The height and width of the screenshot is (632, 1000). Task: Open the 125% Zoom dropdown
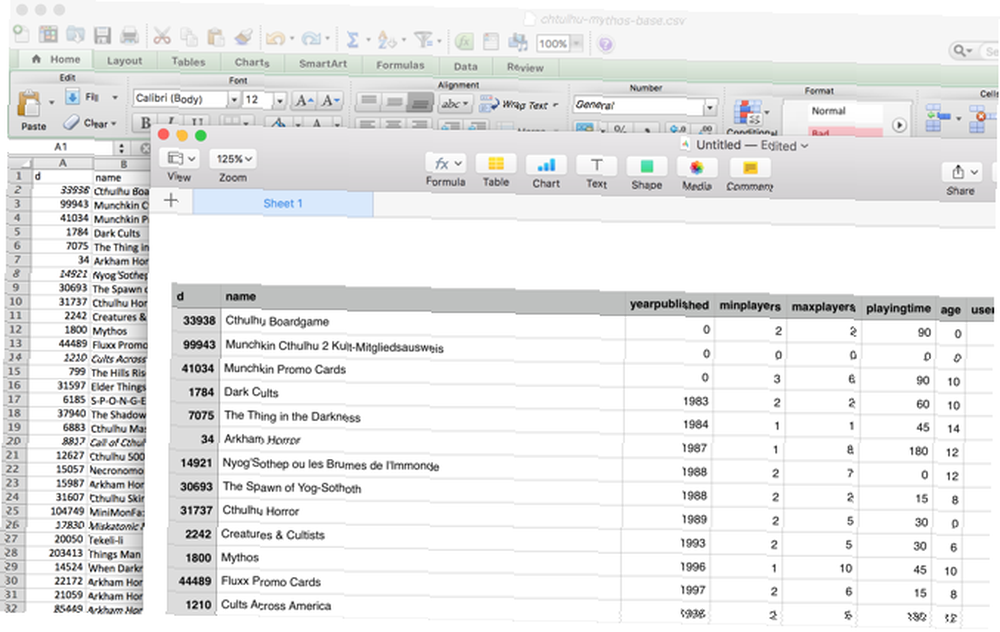(x=233, y=158)
